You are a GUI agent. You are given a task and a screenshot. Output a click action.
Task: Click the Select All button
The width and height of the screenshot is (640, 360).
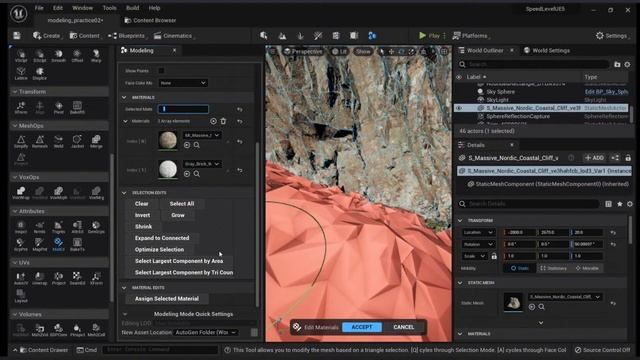182,204
